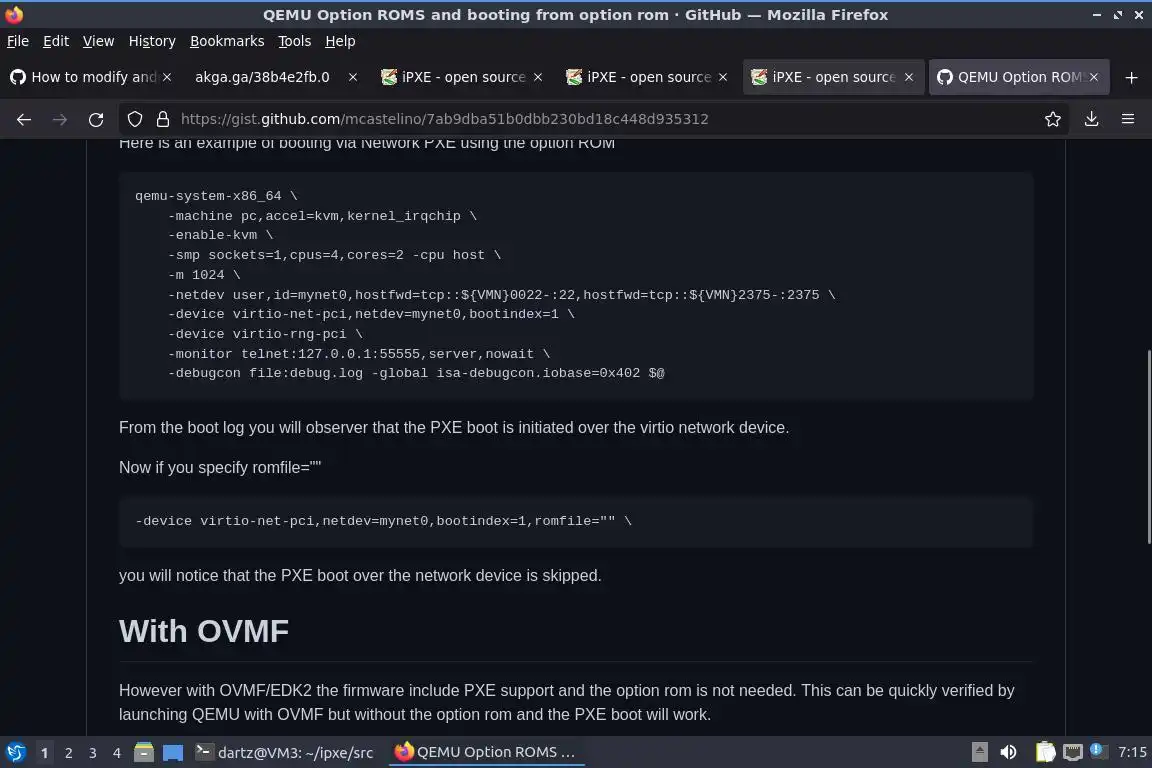Click the '-machine pc,accel=kvm' code line

point(323,216)
